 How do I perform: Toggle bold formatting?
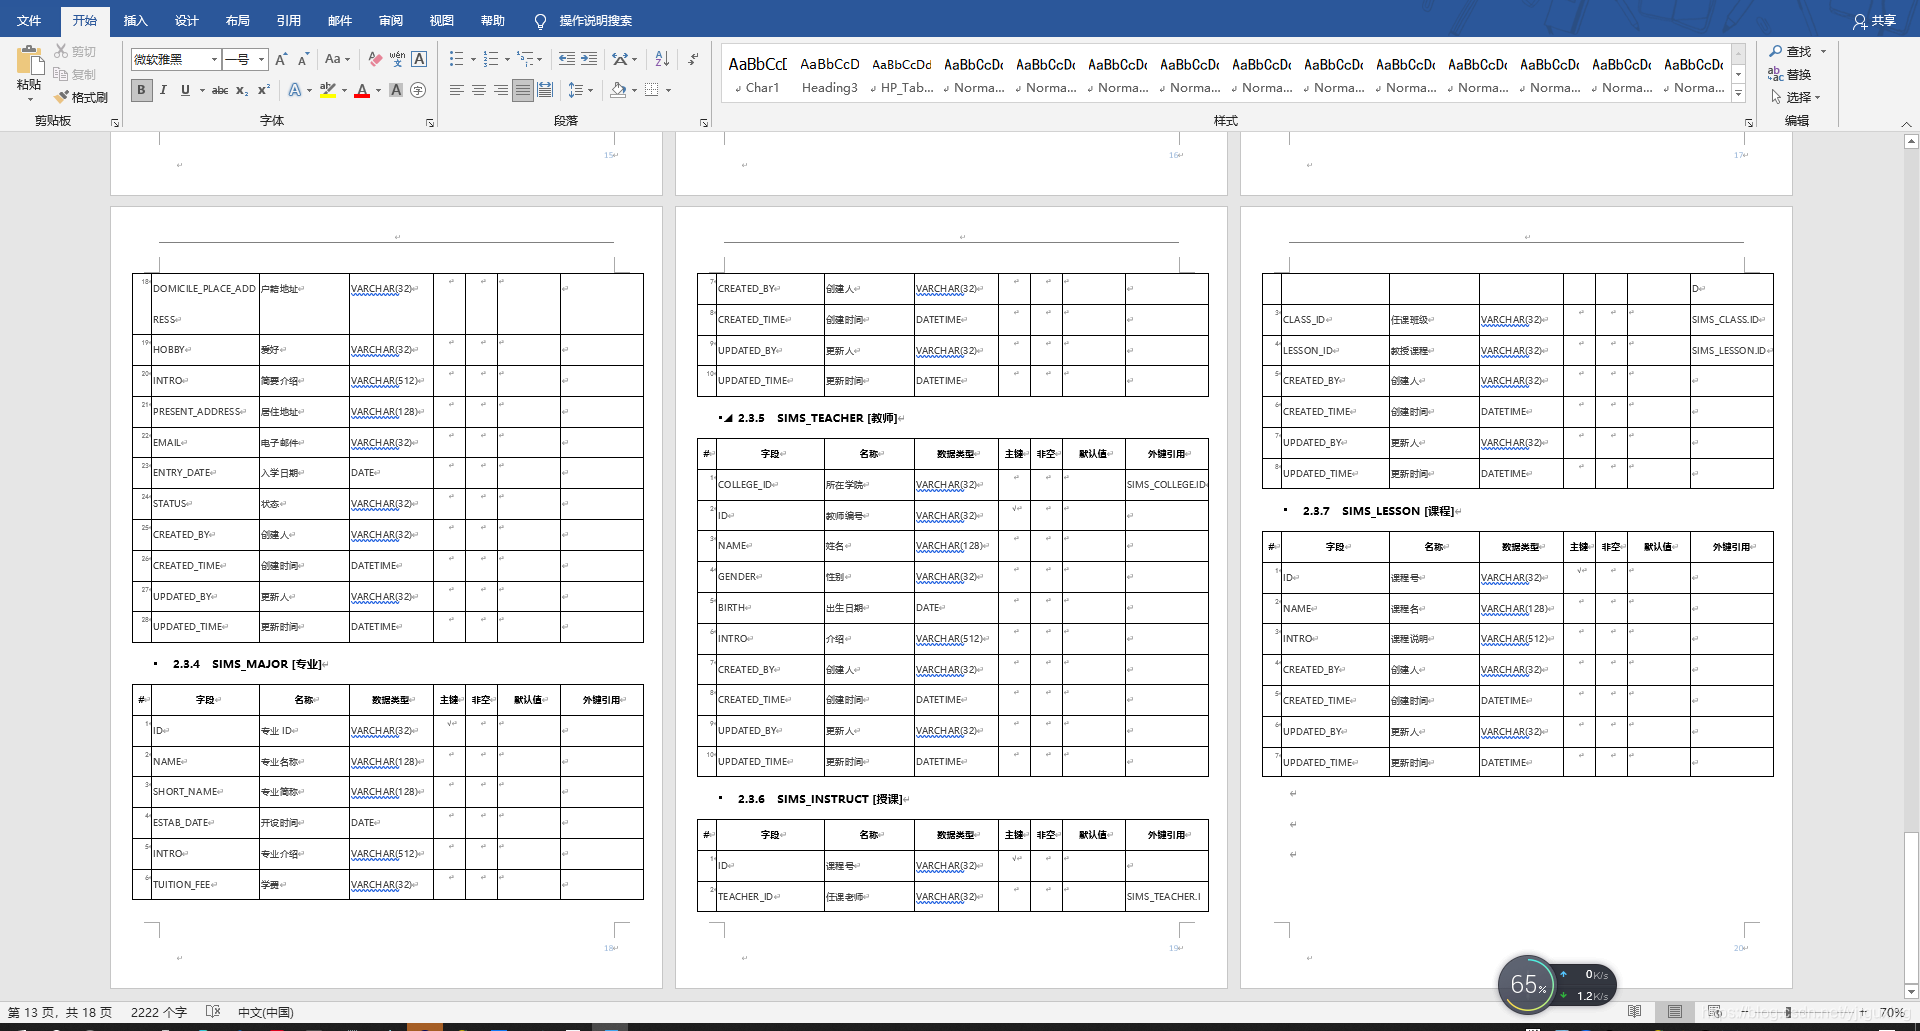(141, 90)
